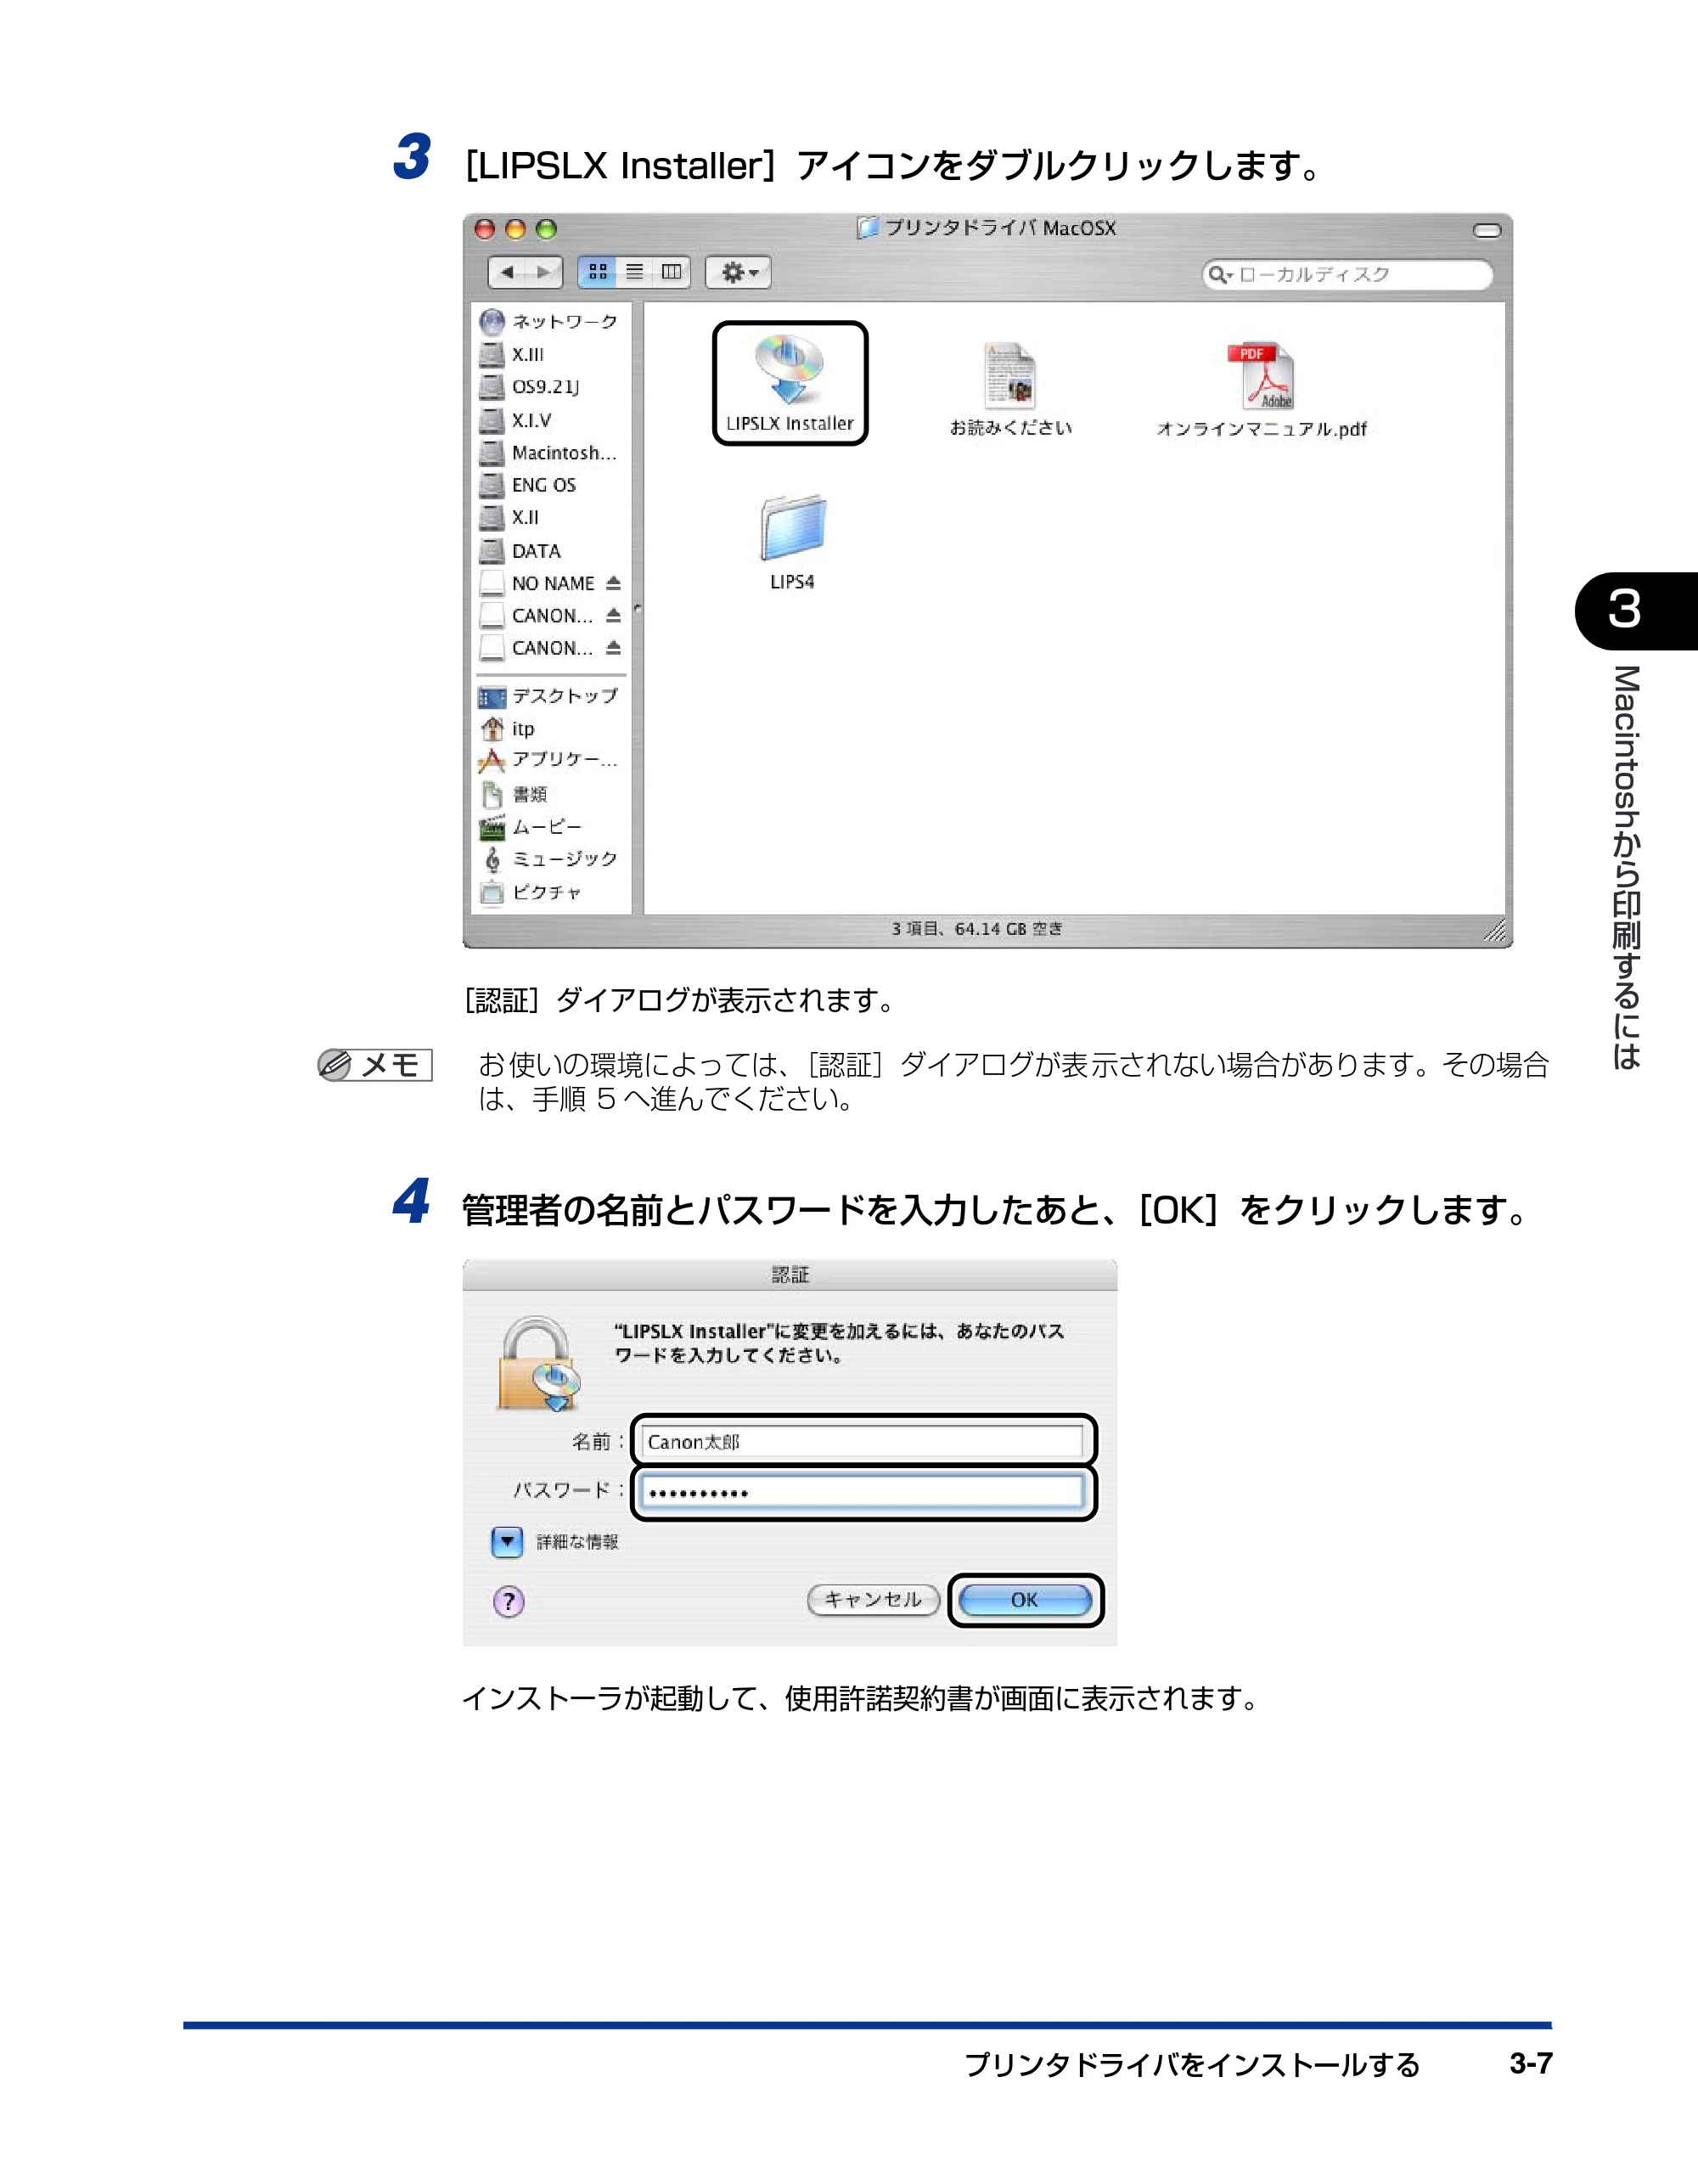Open ムービー movies folder in sidebar

(x=530, y=827)
